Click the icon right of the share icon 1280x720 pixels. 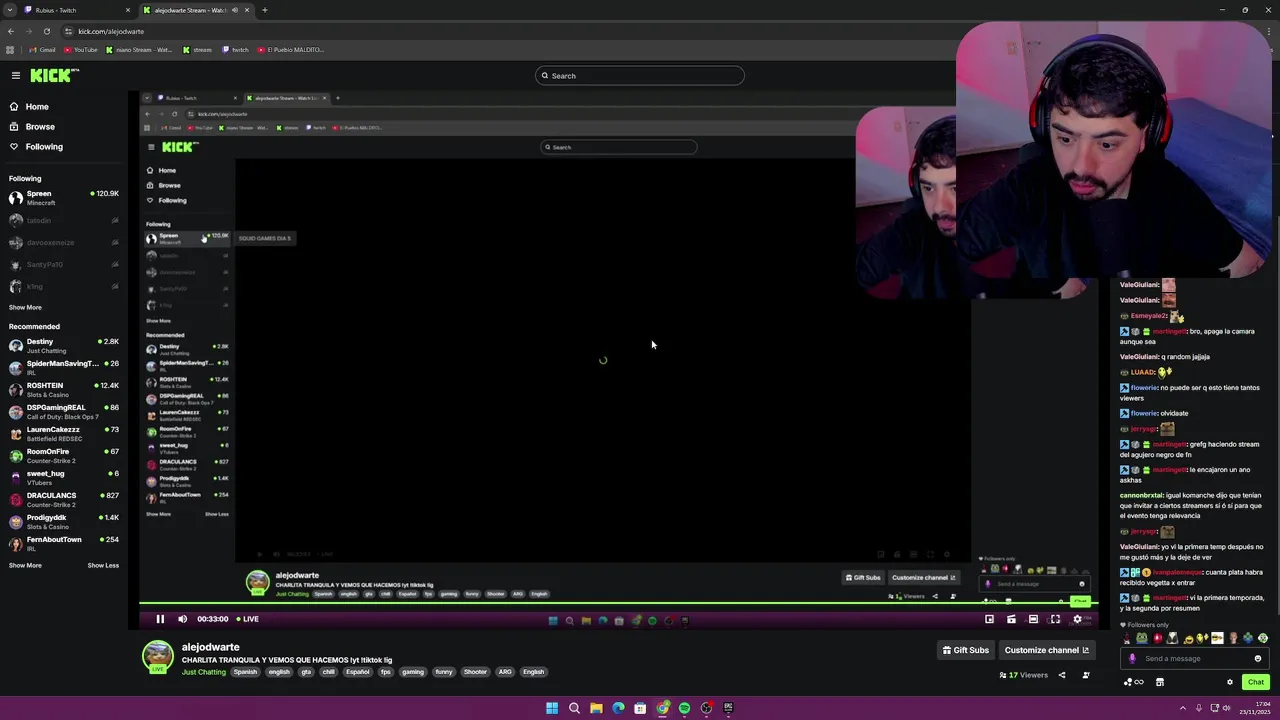point(1086,675)
